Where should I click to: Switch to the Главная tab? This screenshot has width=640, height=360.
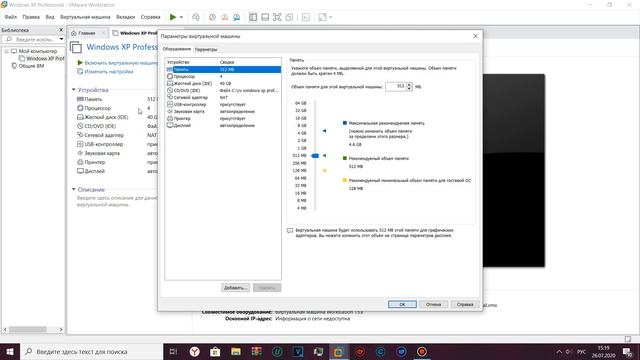tap(87, 33)
